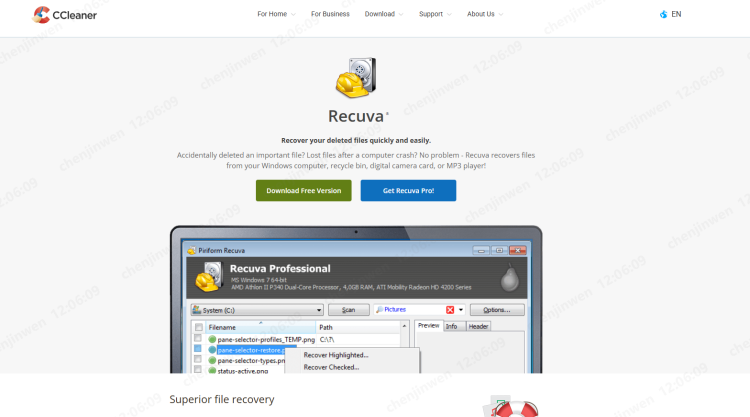
Task: Select the Superior file recovery heading
Action: tap(222, 399)
